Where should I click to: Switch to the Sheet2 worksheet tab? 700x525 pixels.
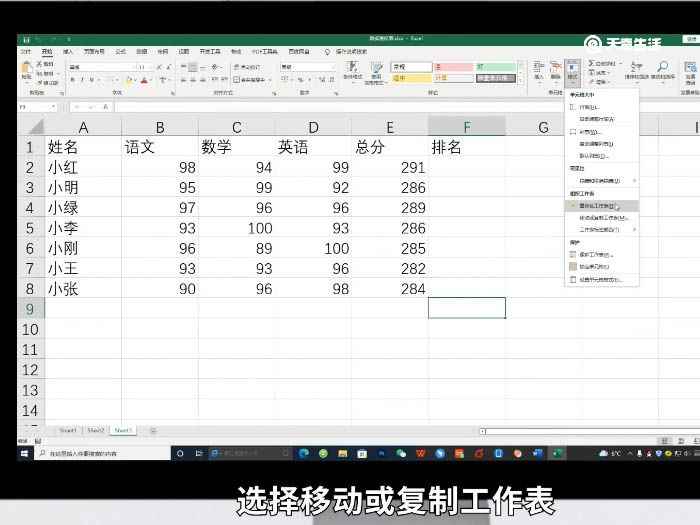click(x=96, y=430)
